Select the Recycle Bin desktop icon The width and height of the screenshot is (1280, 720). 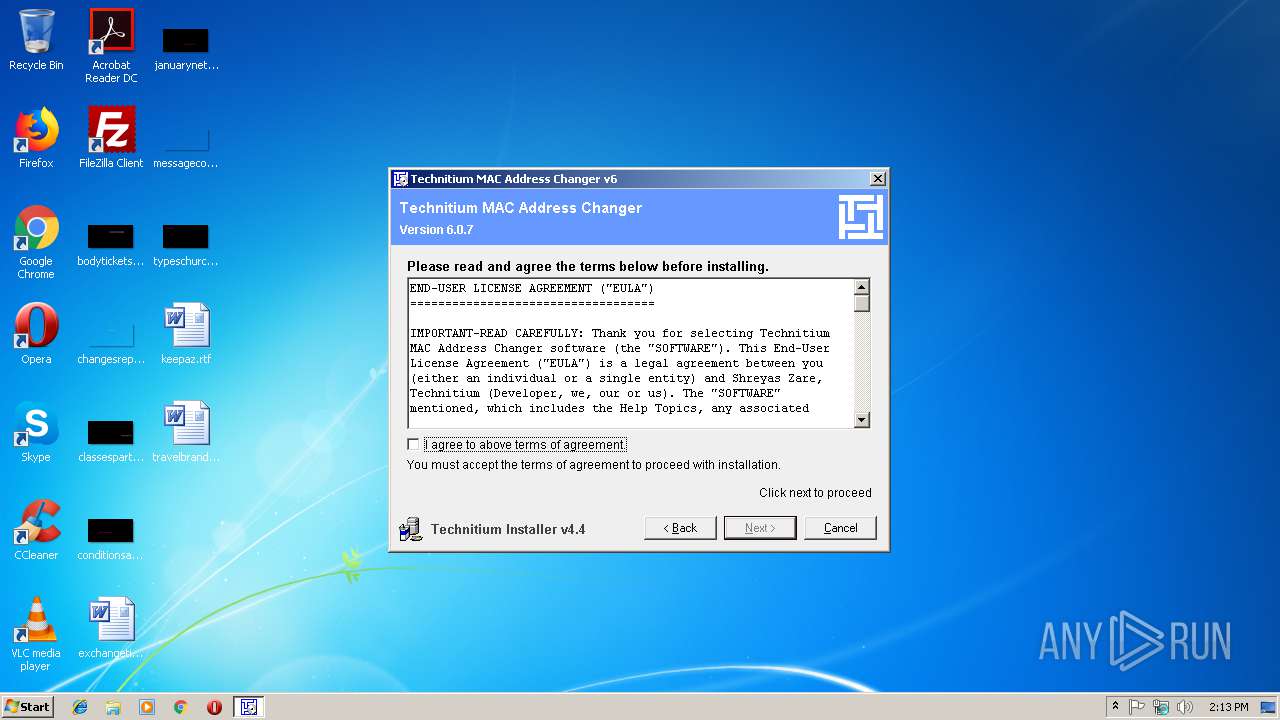pyautogui.click(x=36, y=40)
